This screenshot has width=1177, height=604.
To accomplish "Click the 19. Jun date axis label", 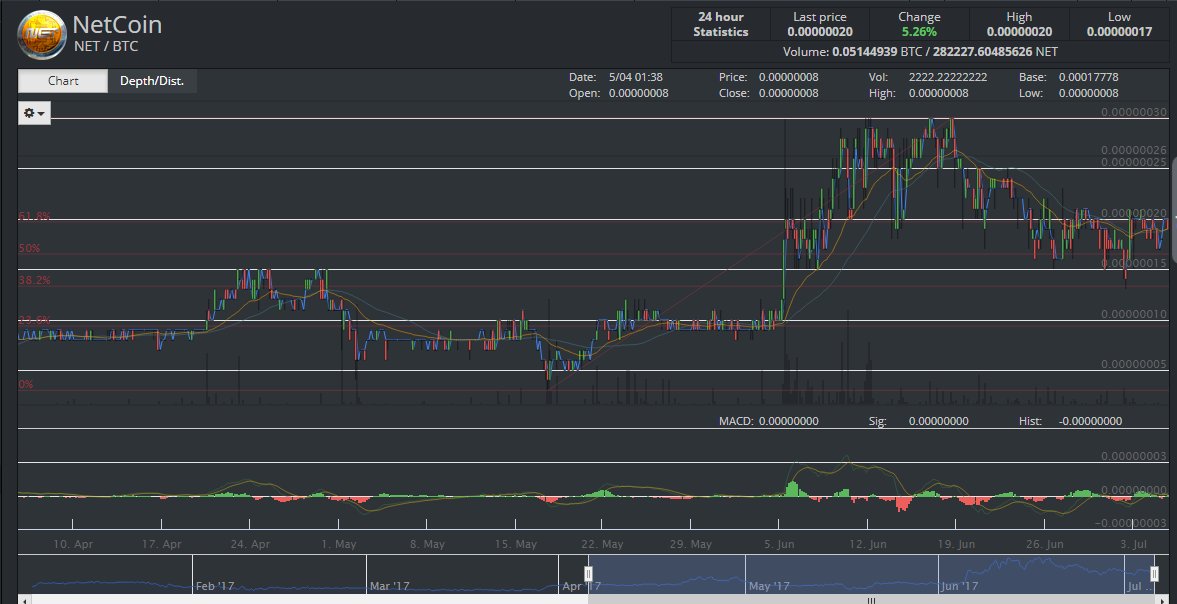I will pos(955,544).
